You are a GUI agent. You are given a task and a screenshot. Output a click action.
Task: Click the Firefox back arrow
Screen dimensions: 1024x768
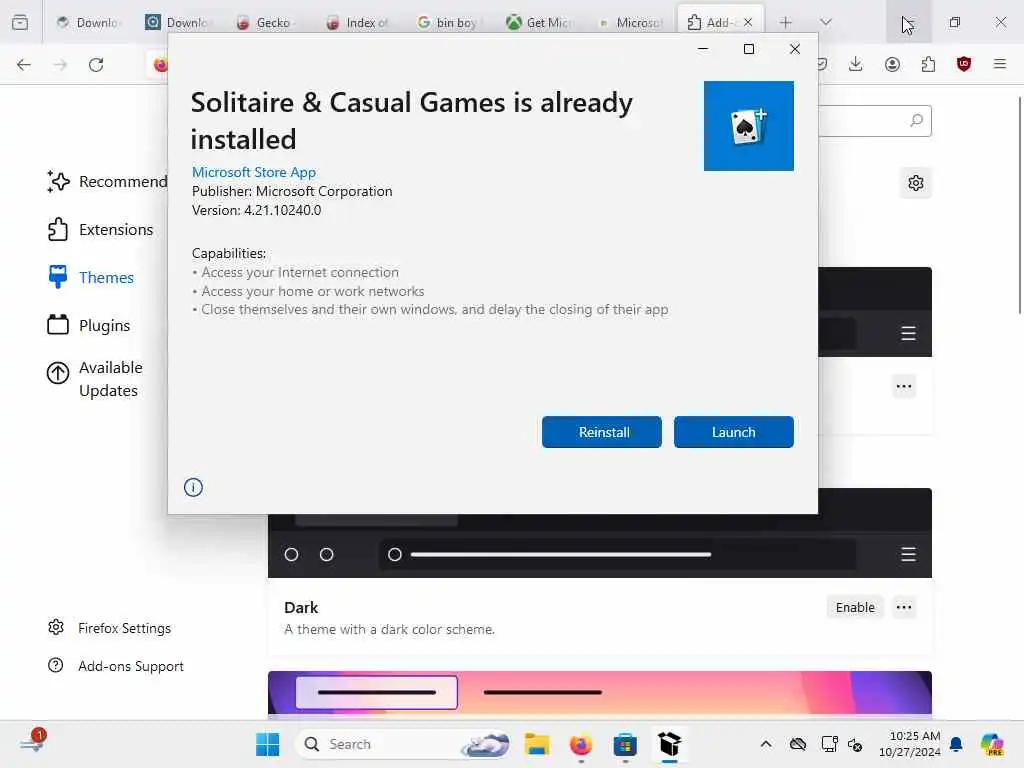[24, 65]
